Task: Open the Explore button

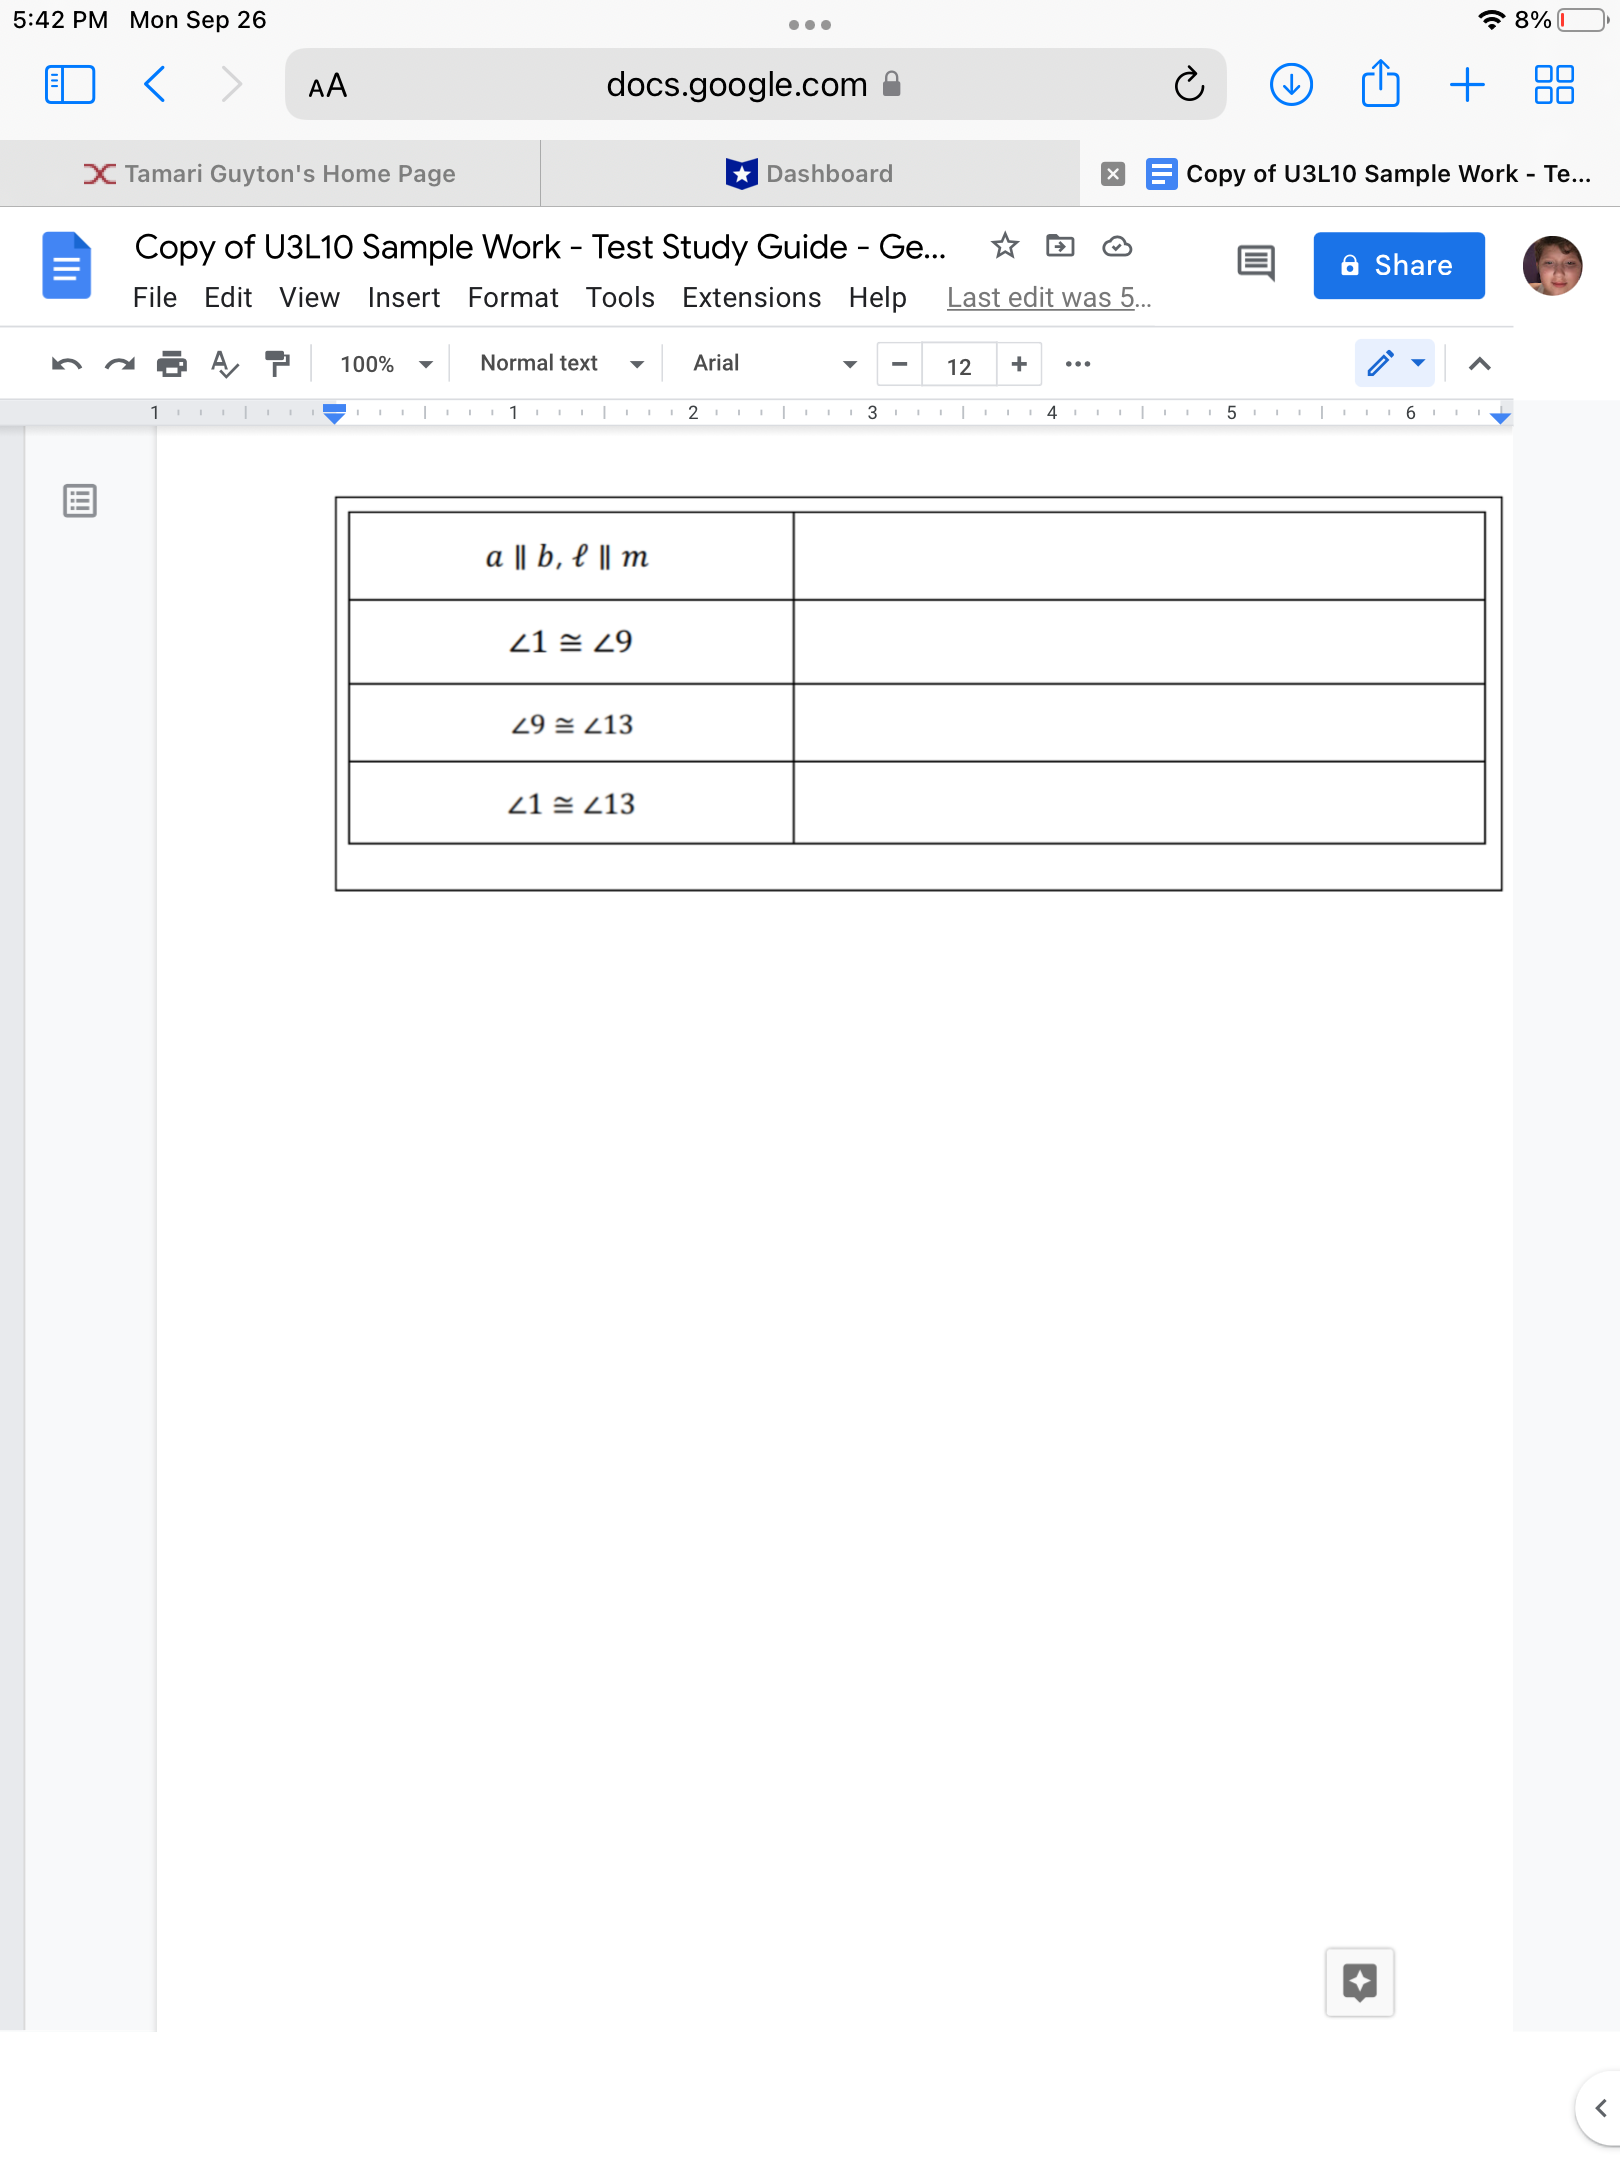Action: (1360, 1982)
